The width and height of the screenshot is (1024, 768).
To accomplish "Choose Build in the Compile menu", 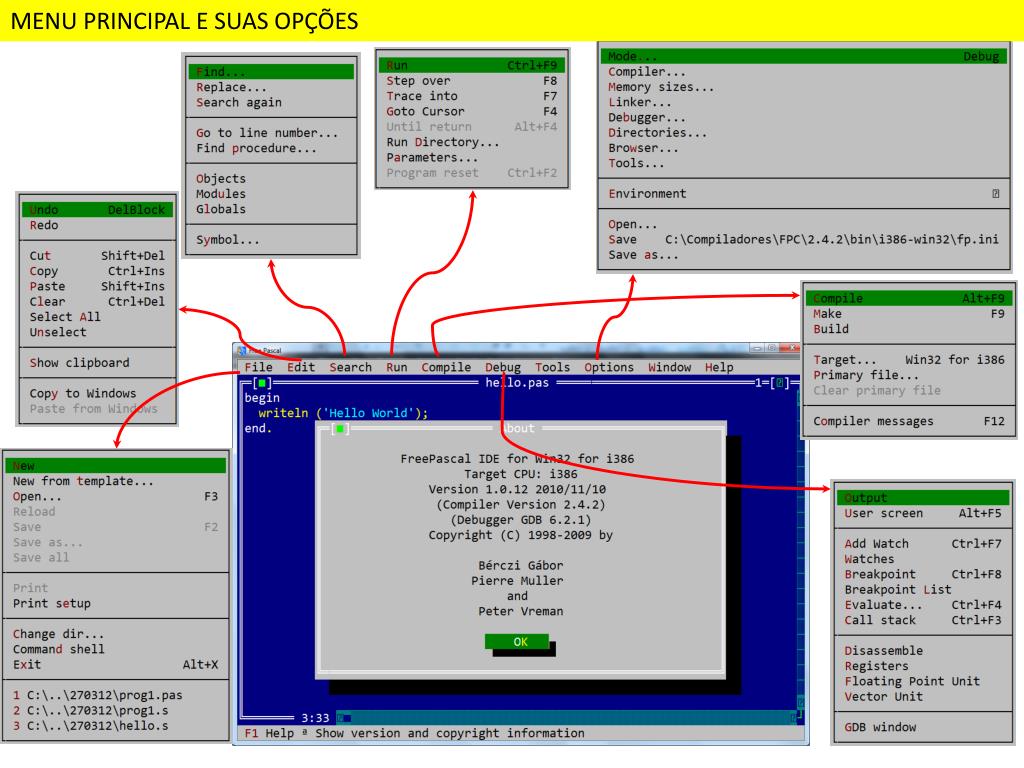I will (x=908, y=329).
